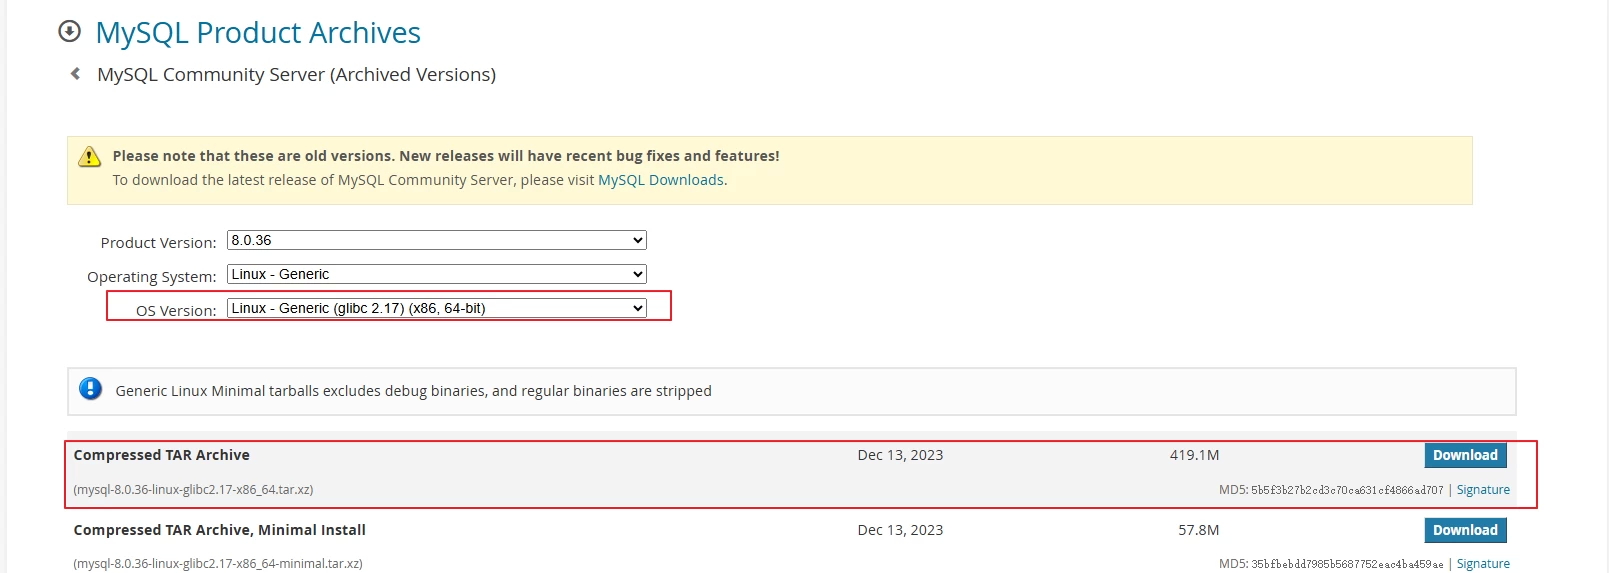Download the Minimal Install TAR archive
The height and width of the screenshot is (573, 1609).
tap(1465, 530)
